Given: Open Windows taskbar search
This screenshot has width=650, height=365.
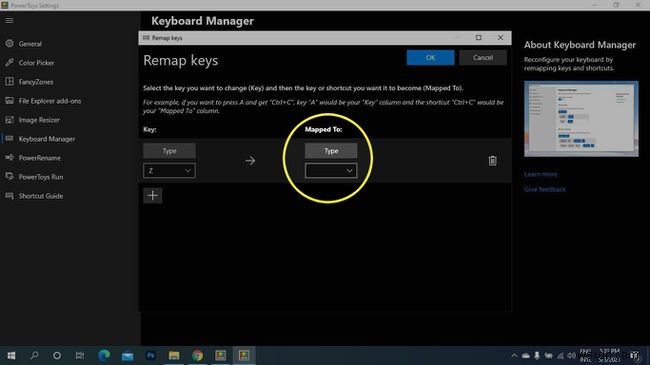Looking at the screenshot, I should tap(34, 355).
